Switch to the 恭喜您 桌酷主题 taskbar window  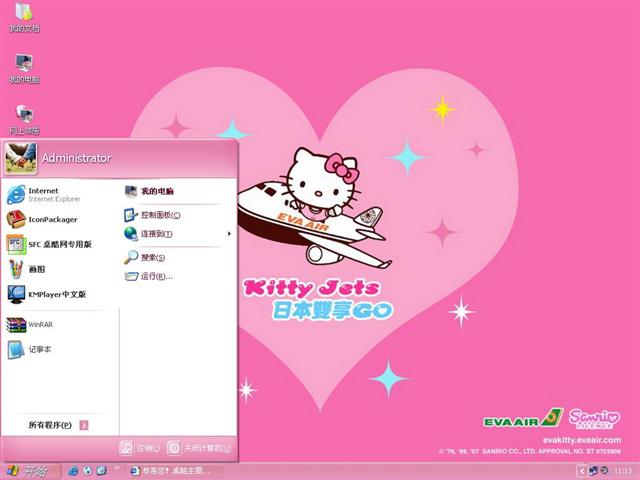click(x=170, y=470)
